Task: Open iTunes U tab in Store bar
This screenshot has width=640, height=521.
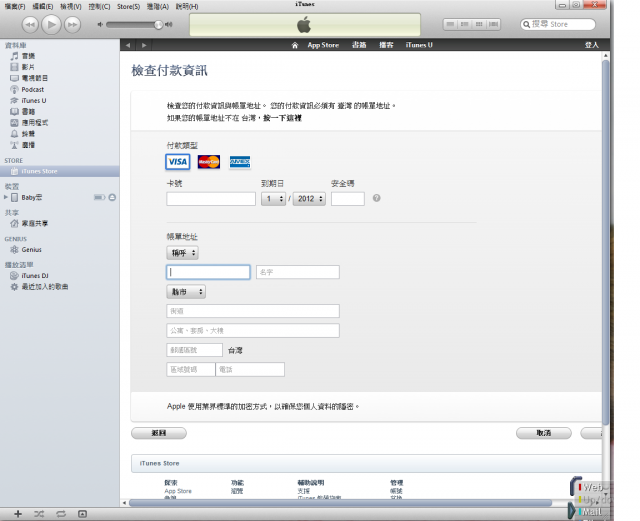Action: coord(419,45)
